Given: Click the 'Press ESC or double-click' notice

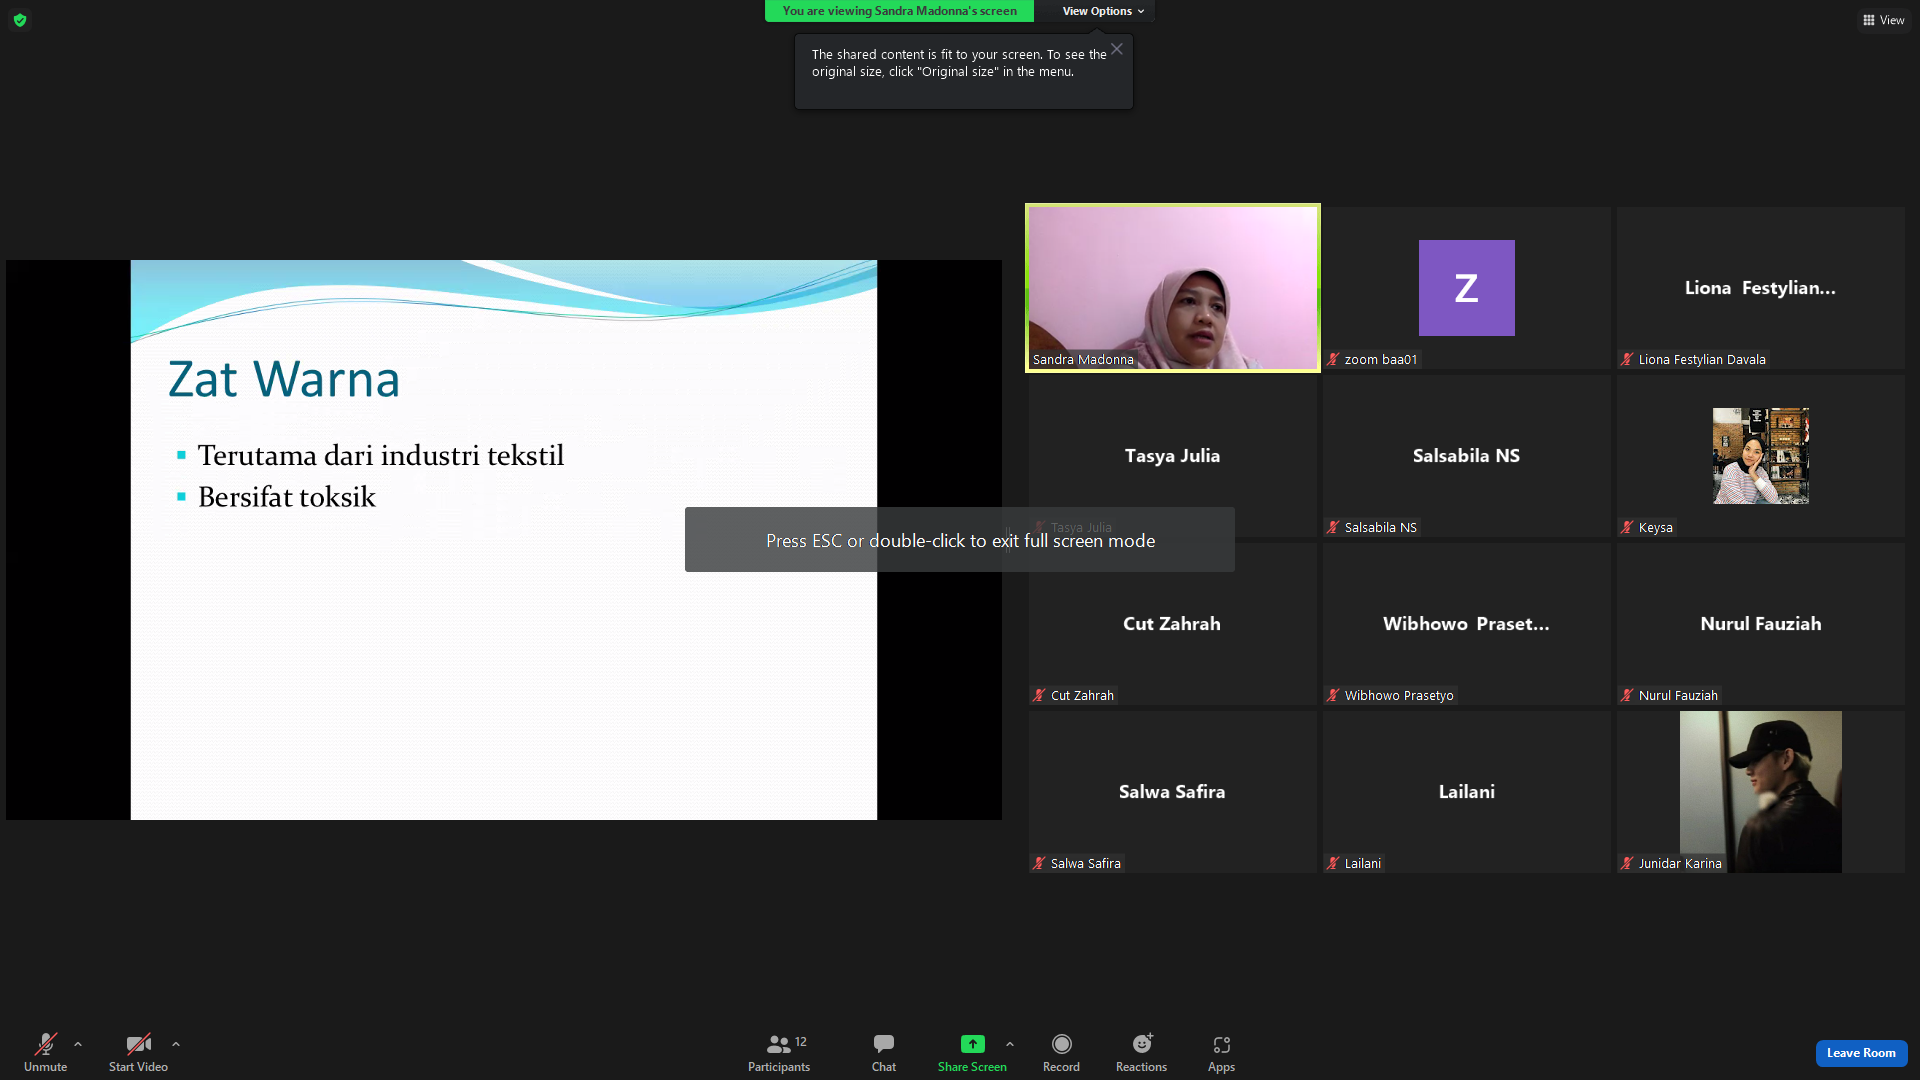Looking at the screenshot, I should pos(960,540).
